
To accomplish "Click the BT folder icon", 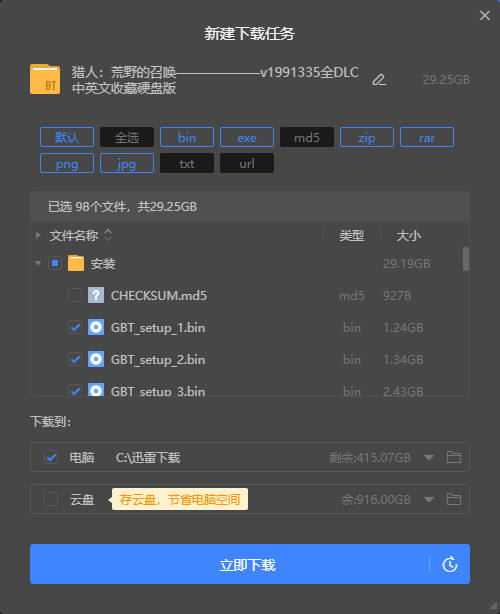I will coord(45,79).
